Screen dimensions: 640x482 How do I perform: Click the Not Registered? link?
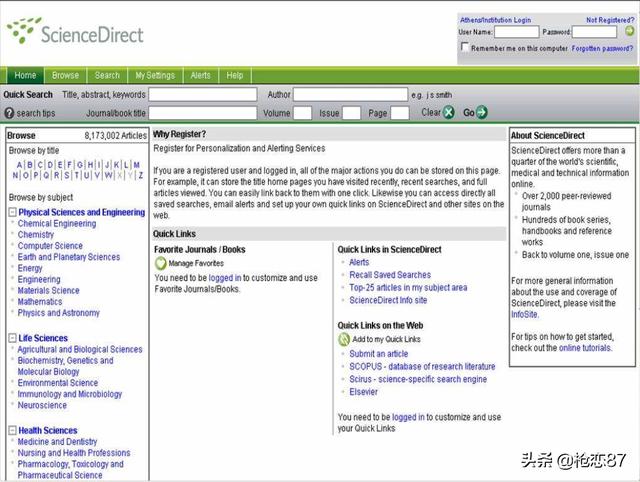point(610,20)
